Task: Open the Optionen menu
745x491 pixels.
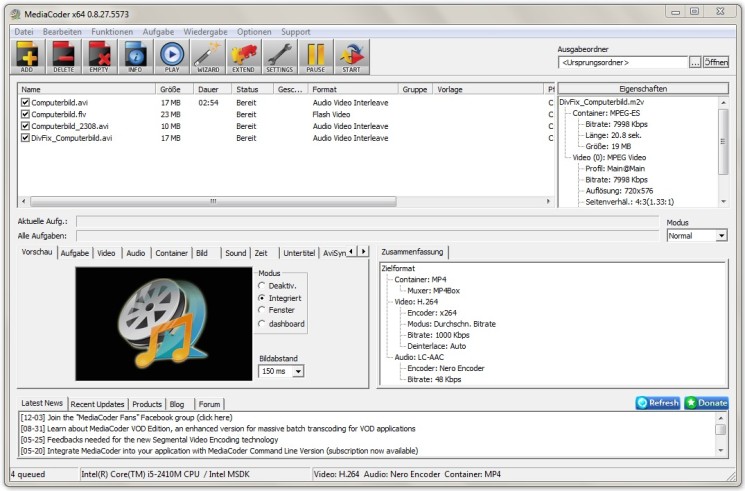Action: click(x=254, y=32)
